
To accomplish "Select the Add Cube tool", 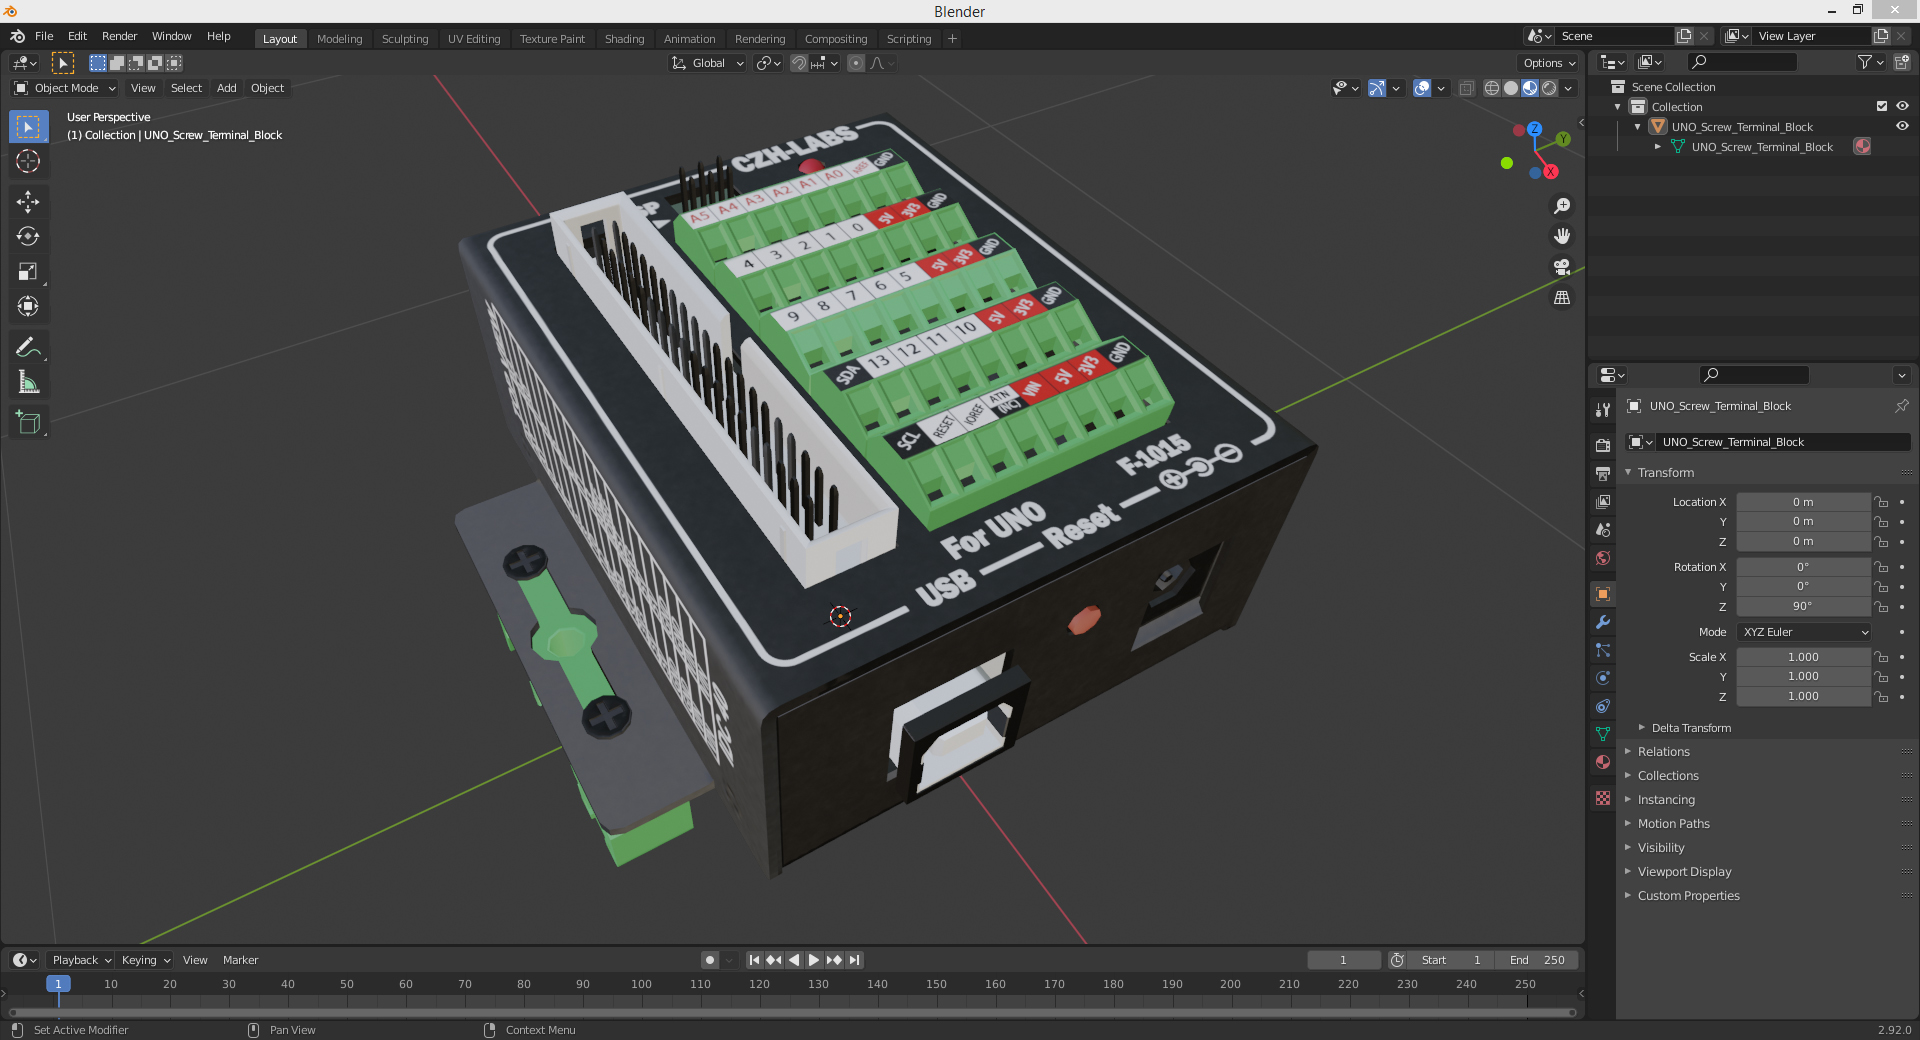I will tap(28, 422).
